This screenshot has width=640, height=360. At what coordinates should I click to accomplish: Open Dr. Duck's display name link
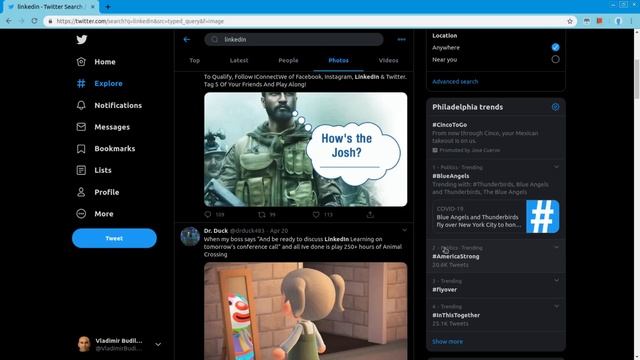coord(216,231)
